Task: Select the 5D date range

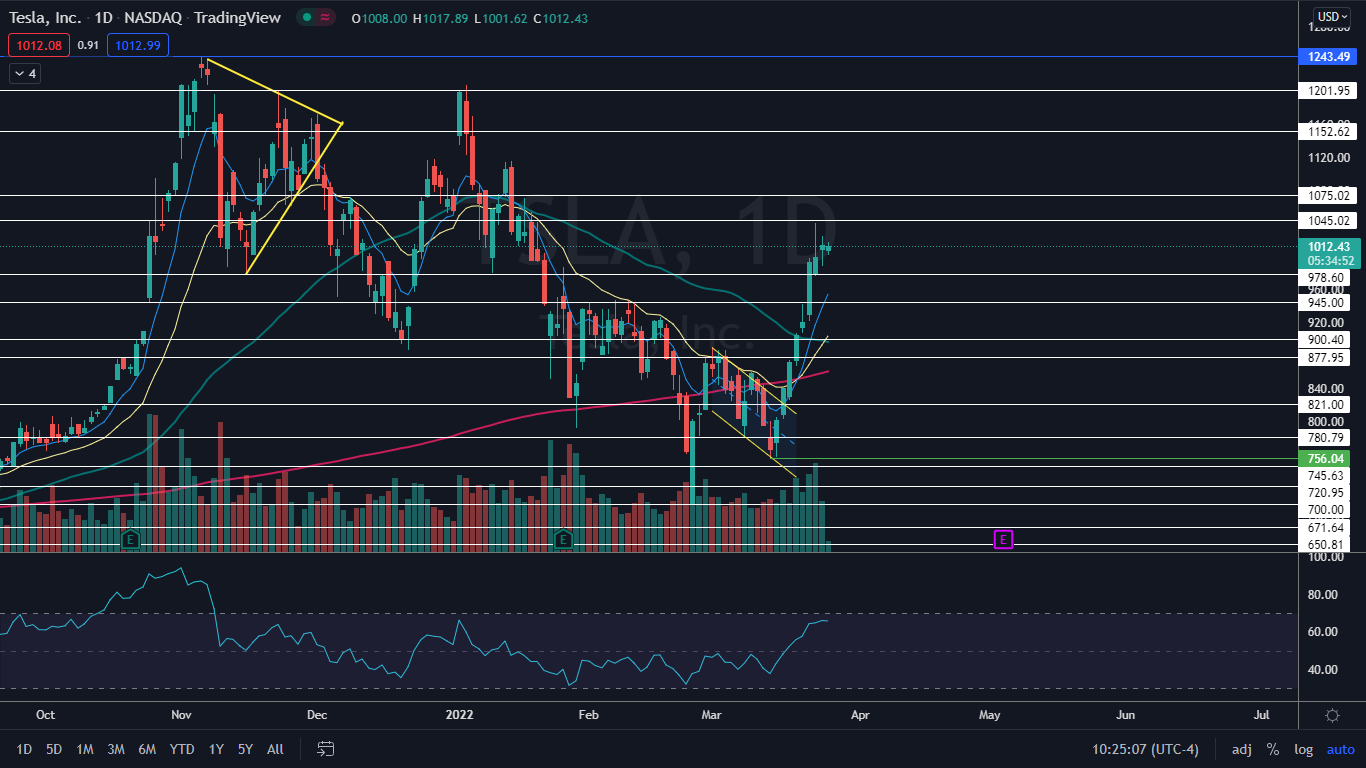Action: coord(54,749)
